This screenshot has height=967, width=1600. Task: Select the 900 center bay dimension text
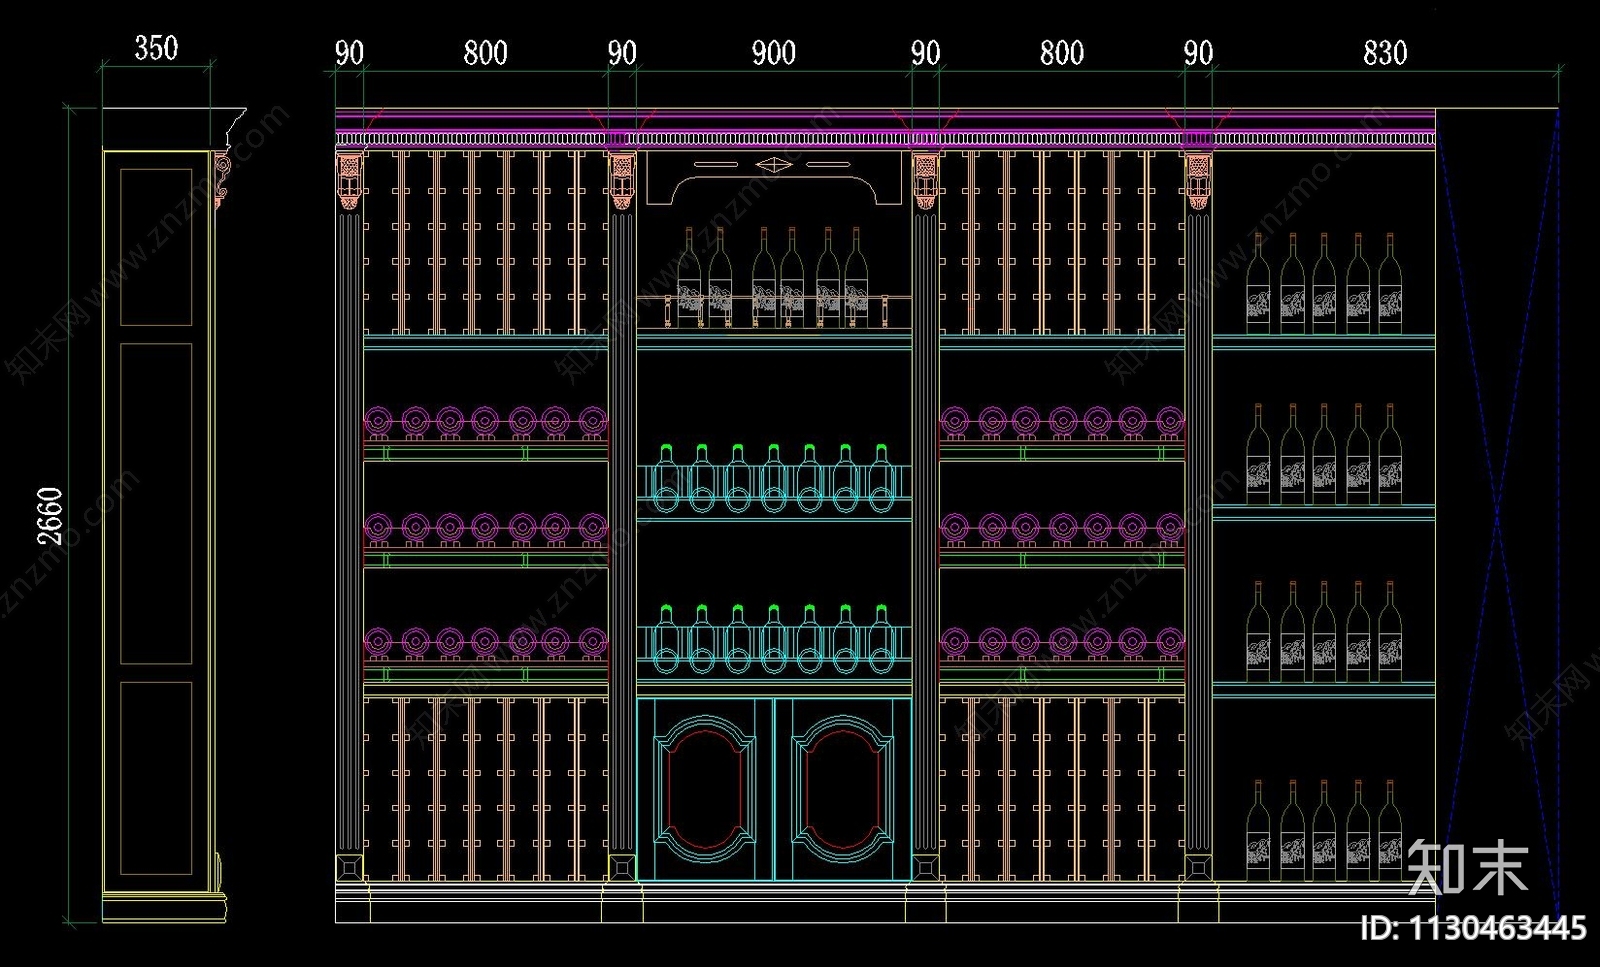774,53
